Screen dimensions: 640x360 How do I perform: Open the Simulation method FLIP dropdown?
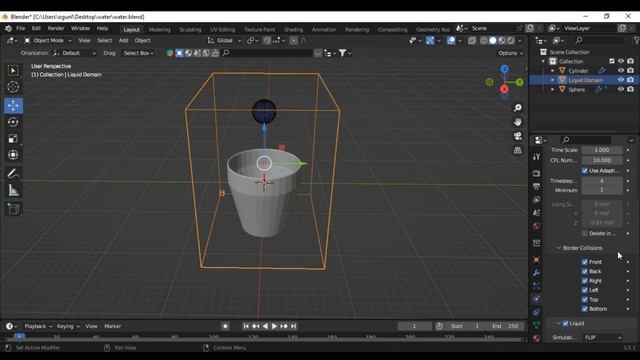602,338
